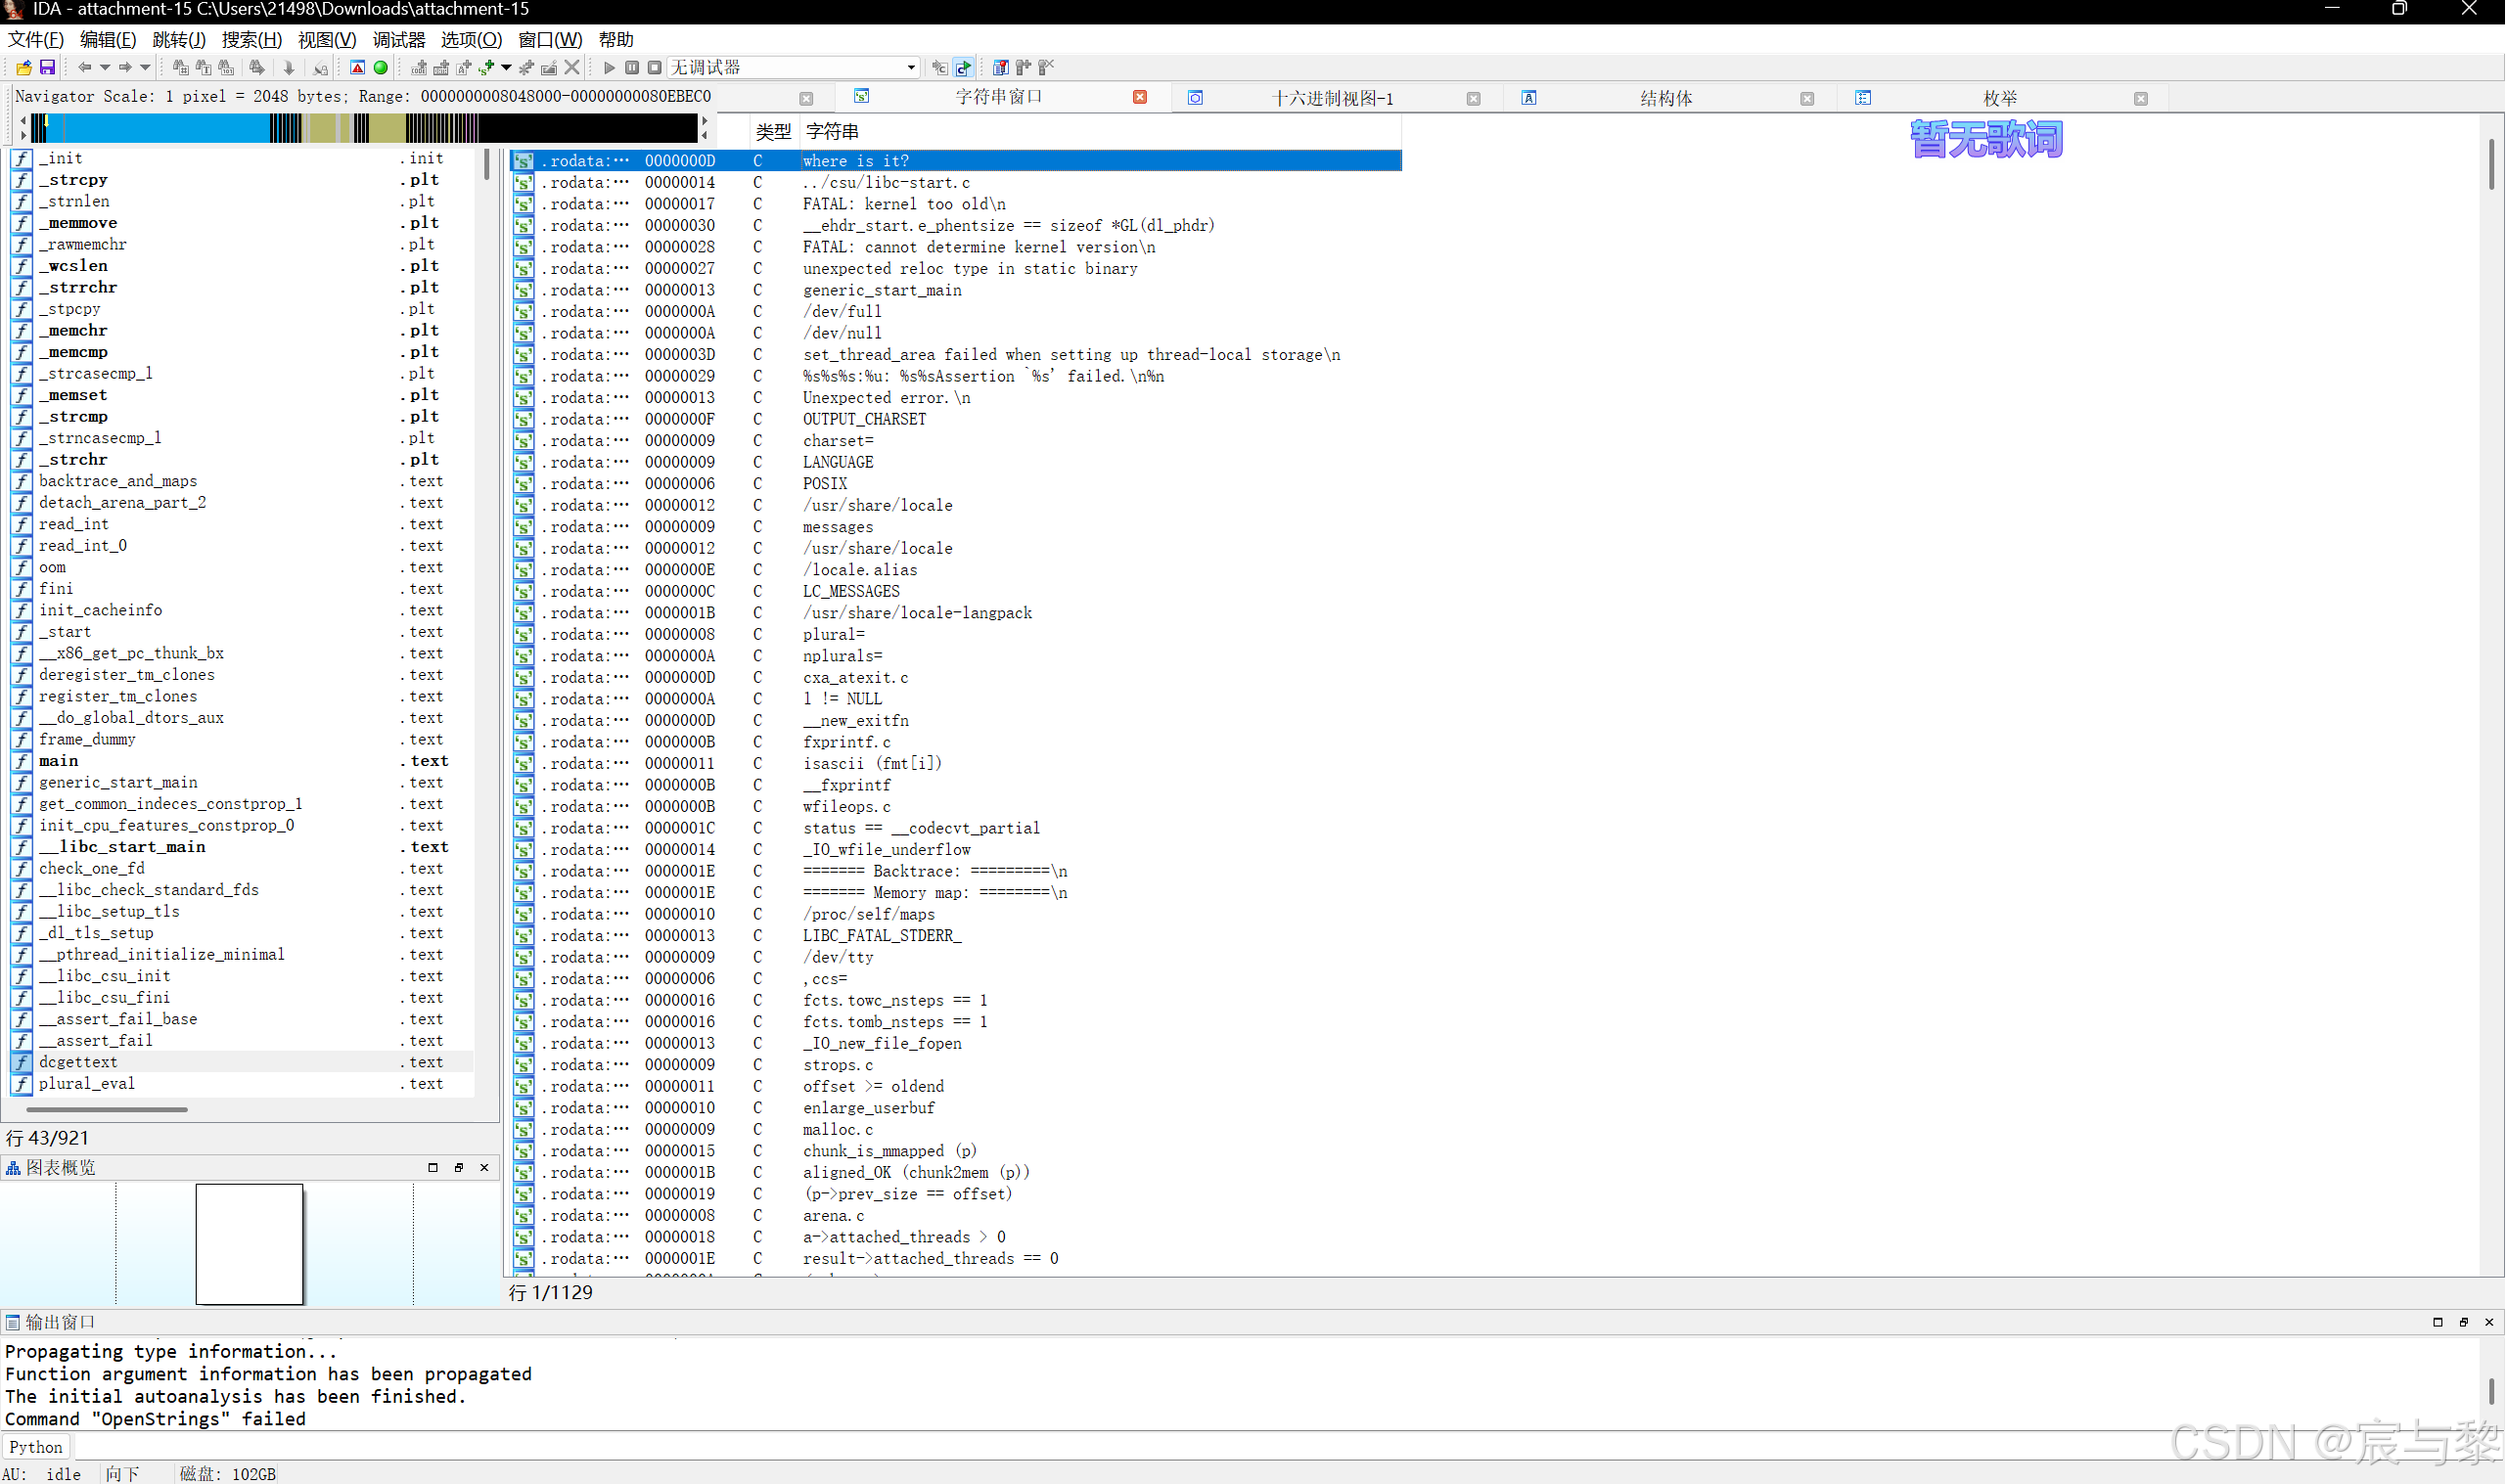This screenshot has width=2506, height=1484.
Task: Click the save database icon
Action: pos(47,67)
